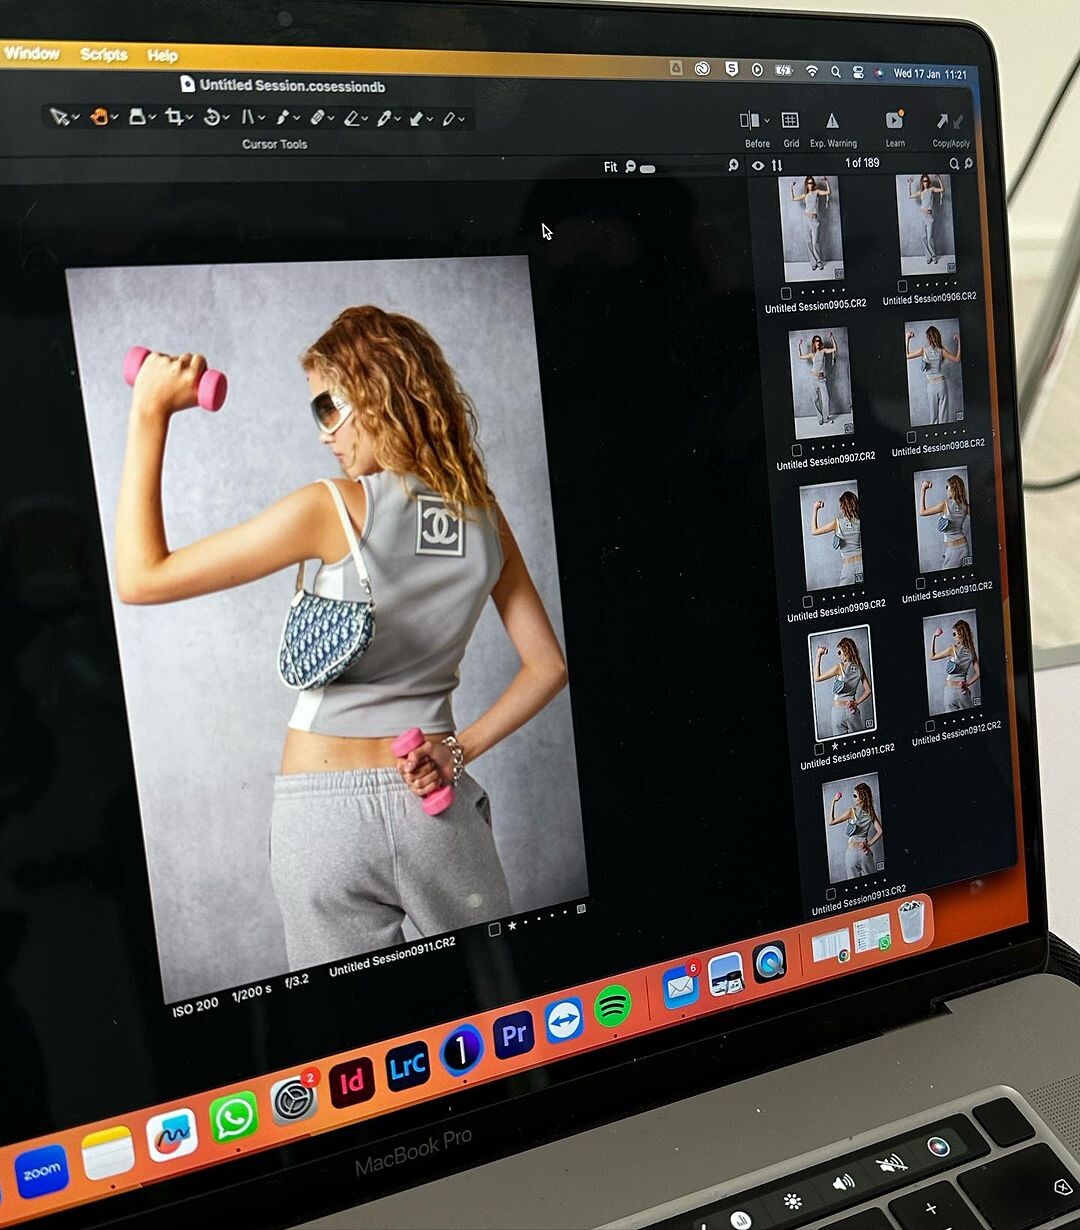Set one-star rating under main viewer image

(x=513, y=926)
